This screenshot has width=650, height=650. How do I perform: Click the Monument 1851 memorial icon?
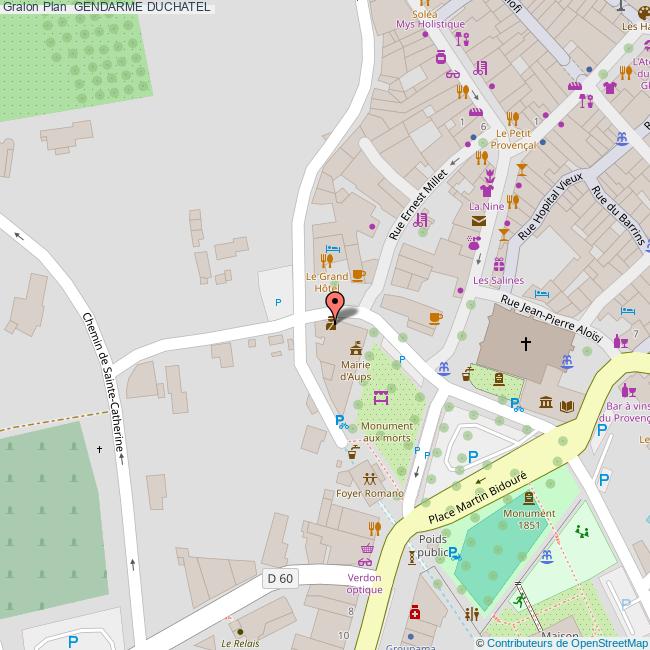pyautogui.click(x=528, y=497)
